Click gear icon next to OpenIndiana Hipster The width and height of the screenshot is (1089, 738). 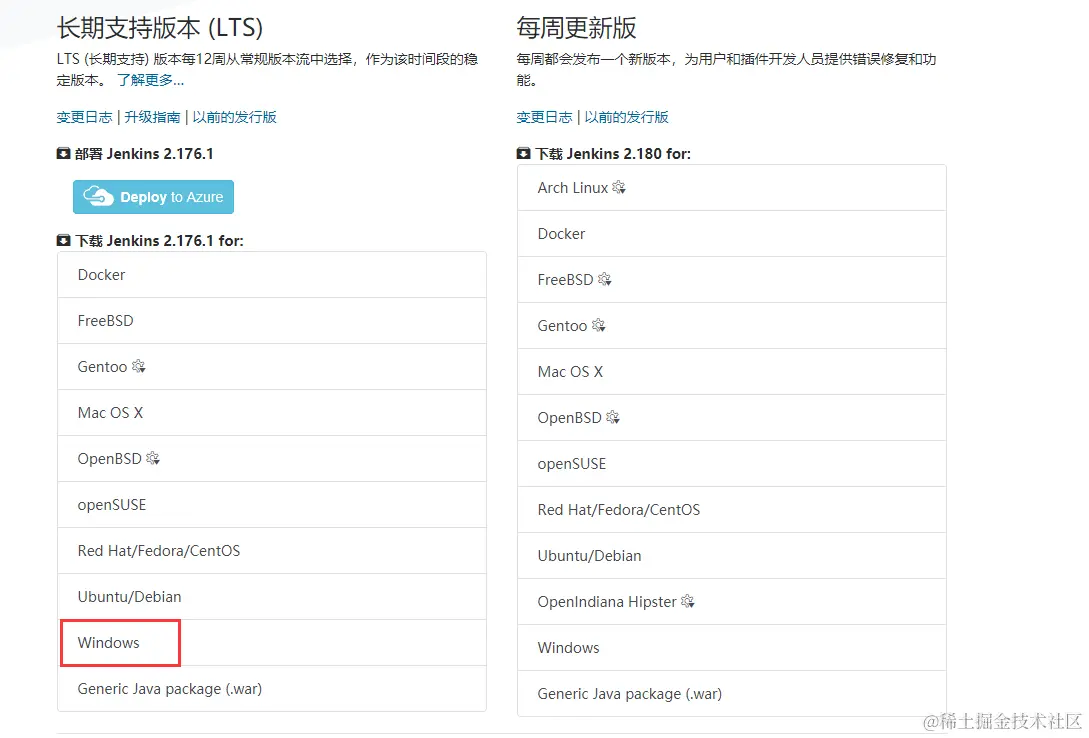pyautogui.click(x=688, y=601)
